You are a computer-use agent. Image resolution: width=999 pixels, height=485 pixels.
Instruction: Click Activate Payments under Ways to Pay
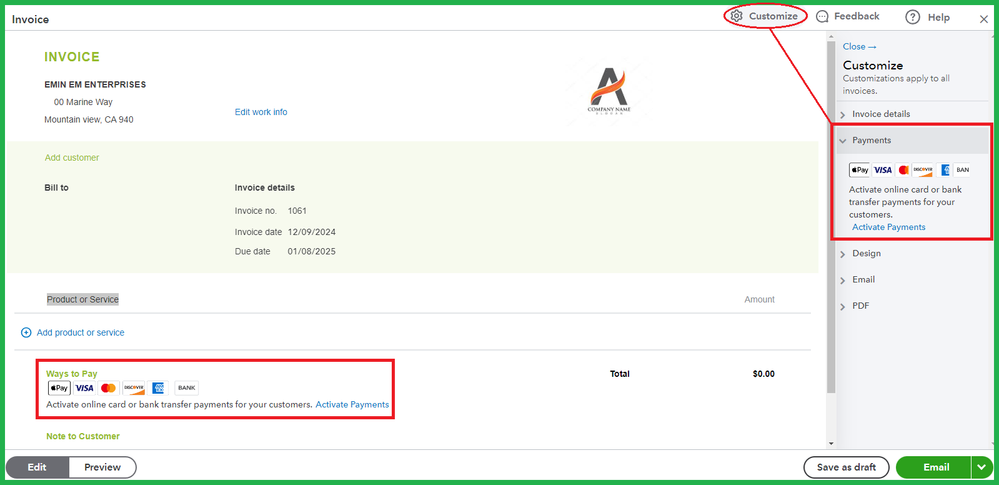point(352,404)
